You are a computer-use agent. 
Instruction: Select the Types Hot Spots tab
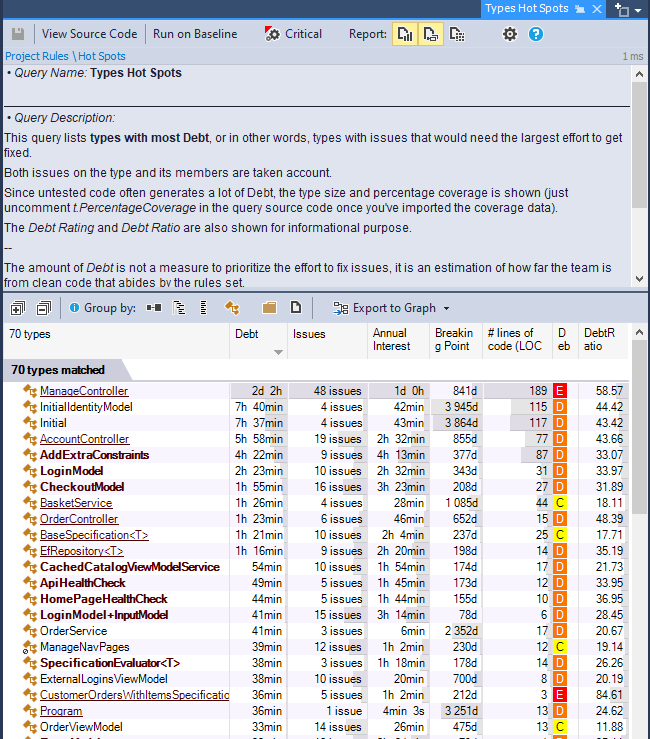coord(526,8)
